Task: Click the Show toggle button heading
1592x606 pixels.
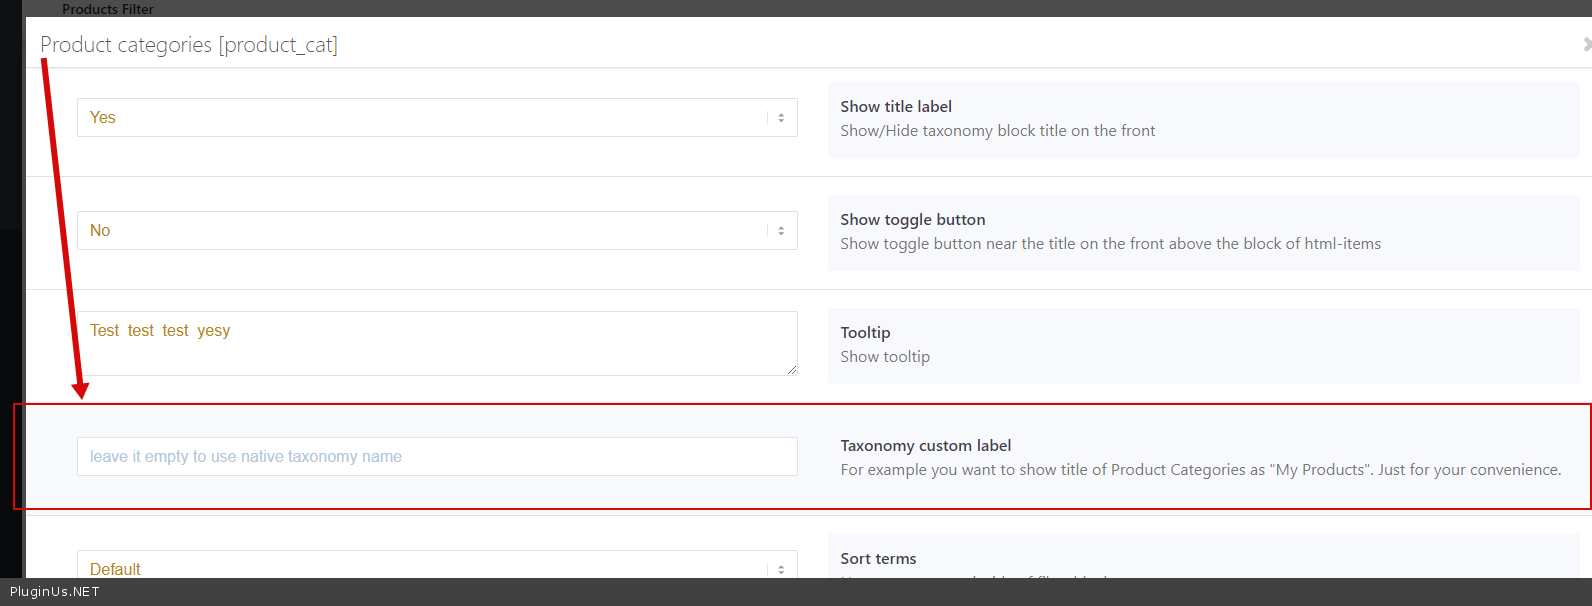Action: point(913,220)
